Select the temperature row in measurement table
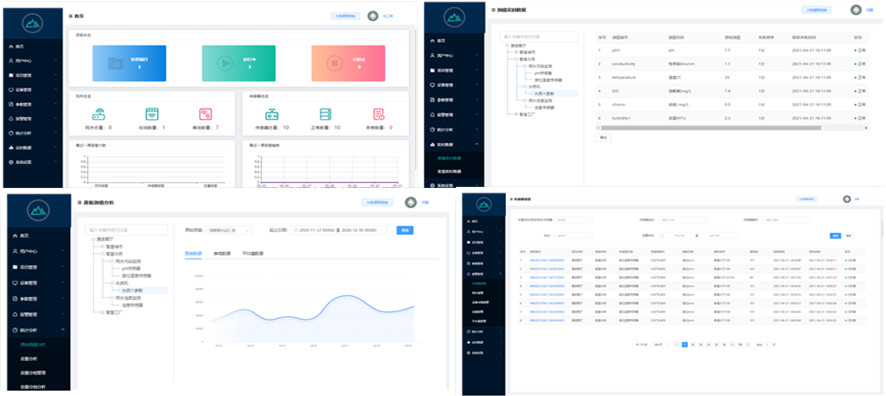 click(x=732, y=77)
